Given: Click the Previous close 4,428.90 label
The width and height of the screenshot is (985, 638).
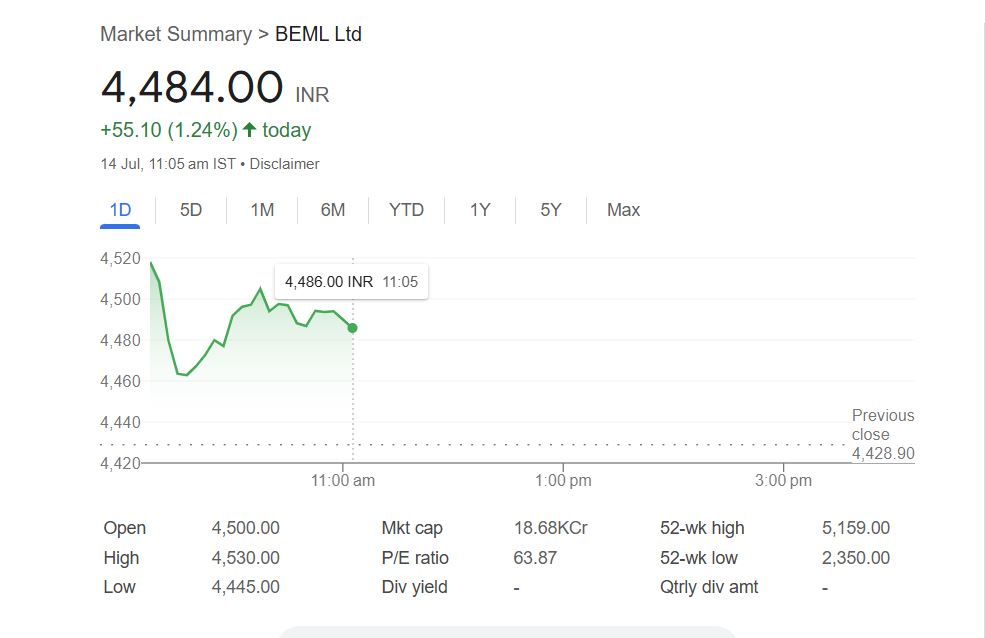Looking at the screenshot, I should click(x=882, y=435).
